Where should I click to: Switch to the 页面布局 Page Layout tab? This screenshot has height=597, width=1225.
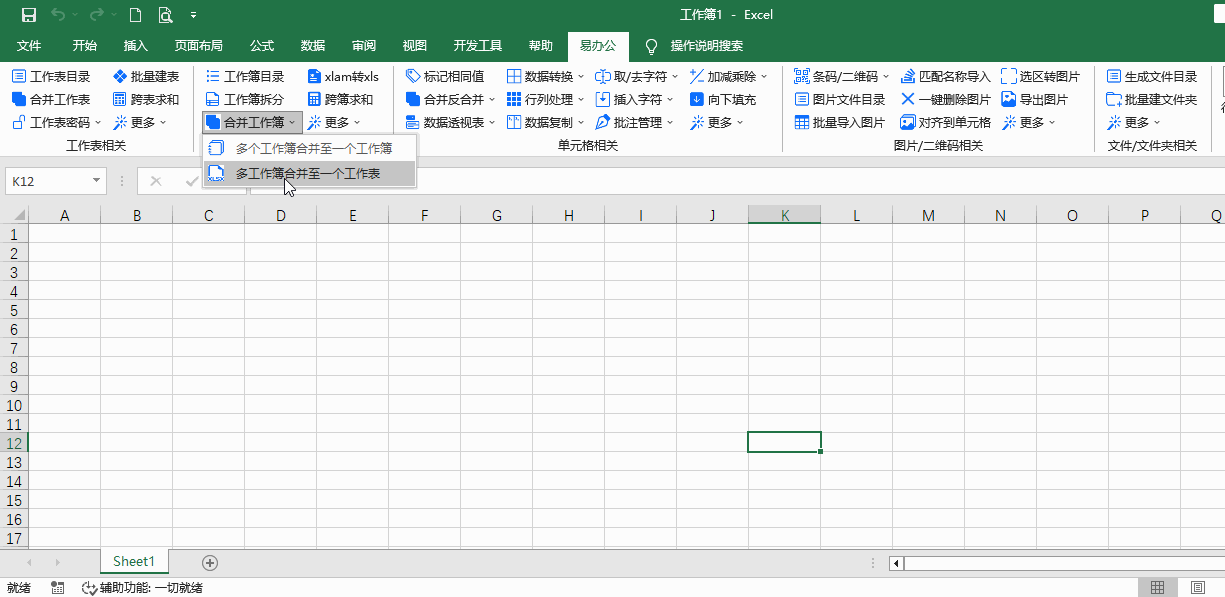click(x=199, y=46)
